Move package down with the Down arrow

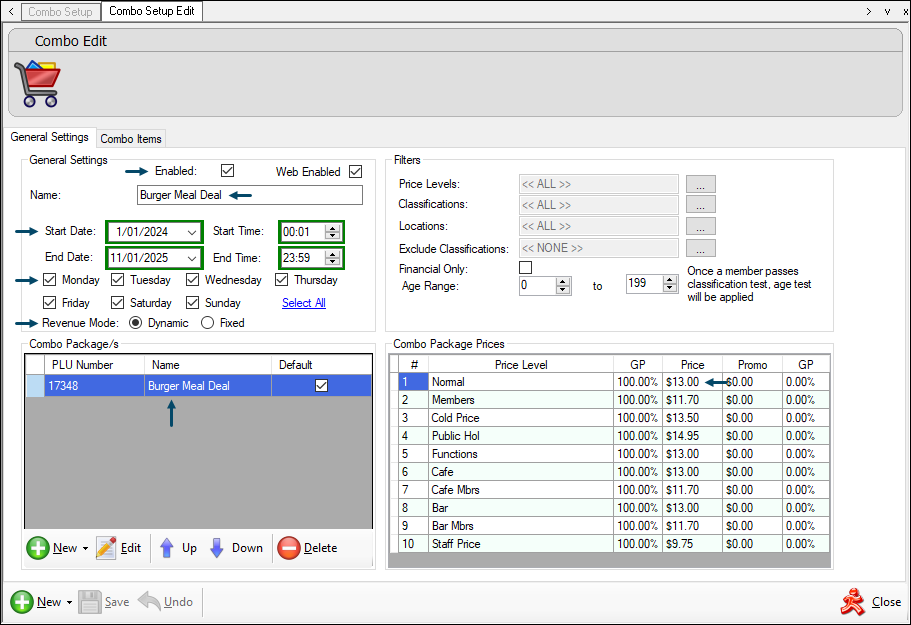click(x=217, y=548)
